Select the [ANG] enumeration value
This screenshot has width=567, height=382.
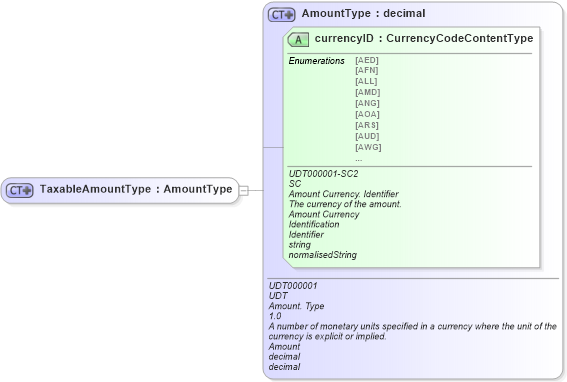point(367,103)
